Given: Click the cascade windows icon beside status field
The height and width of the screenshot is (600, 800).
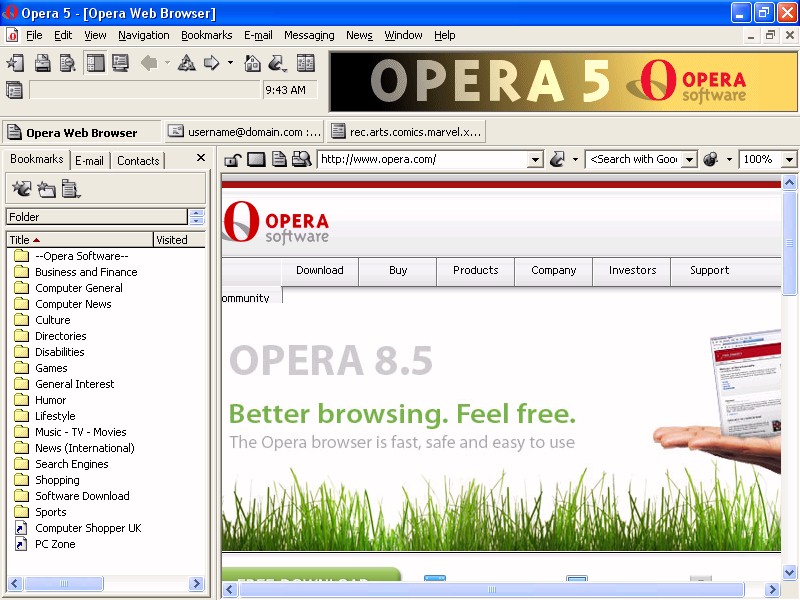Looking at the screenshot, I should [x=14, y=90].
